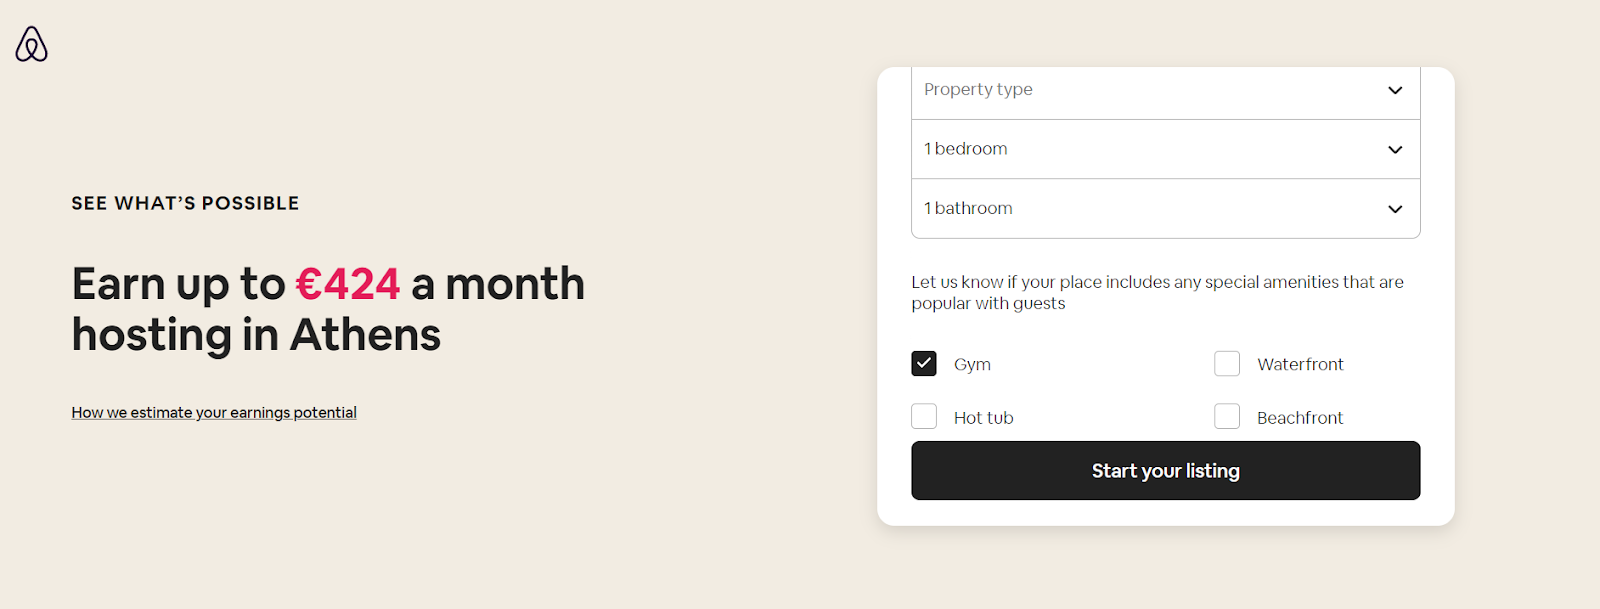Click the SEE WHAT'S POSSIBLE heading

click(x=184, y=203)
